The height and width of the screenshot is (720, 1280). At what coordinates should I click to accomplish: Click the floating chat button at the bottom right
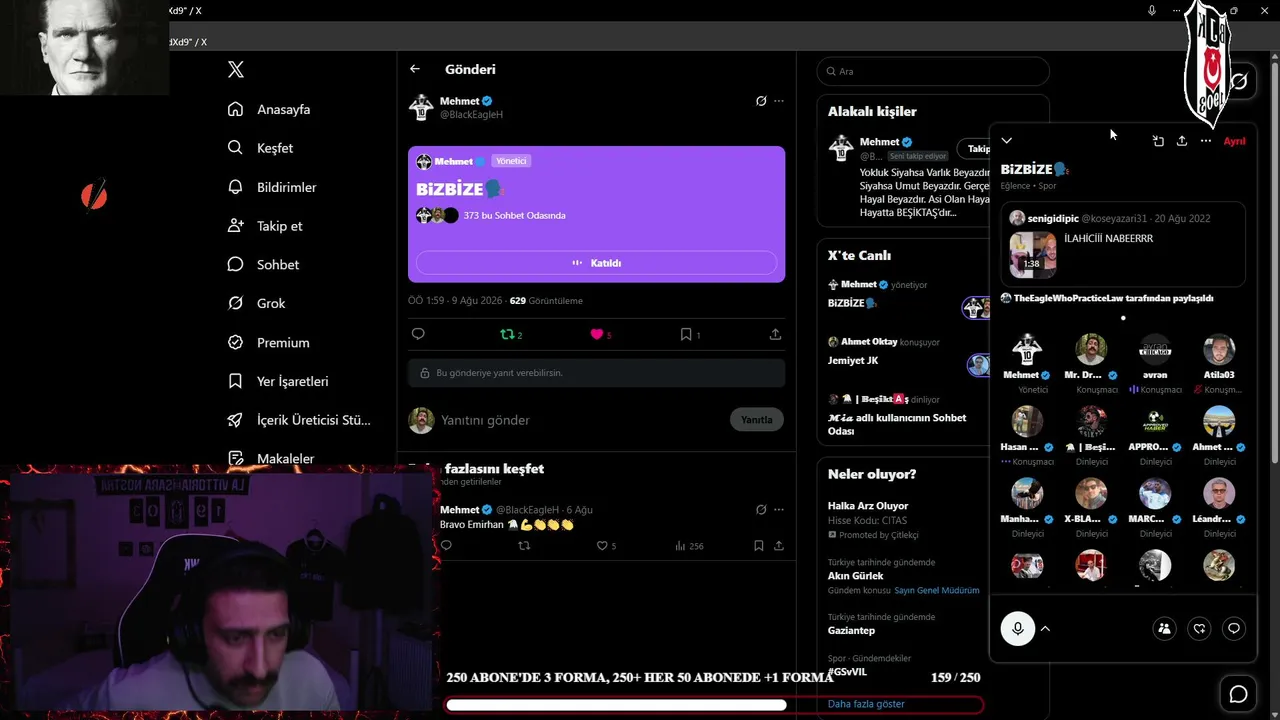[x=1238, y=694]
